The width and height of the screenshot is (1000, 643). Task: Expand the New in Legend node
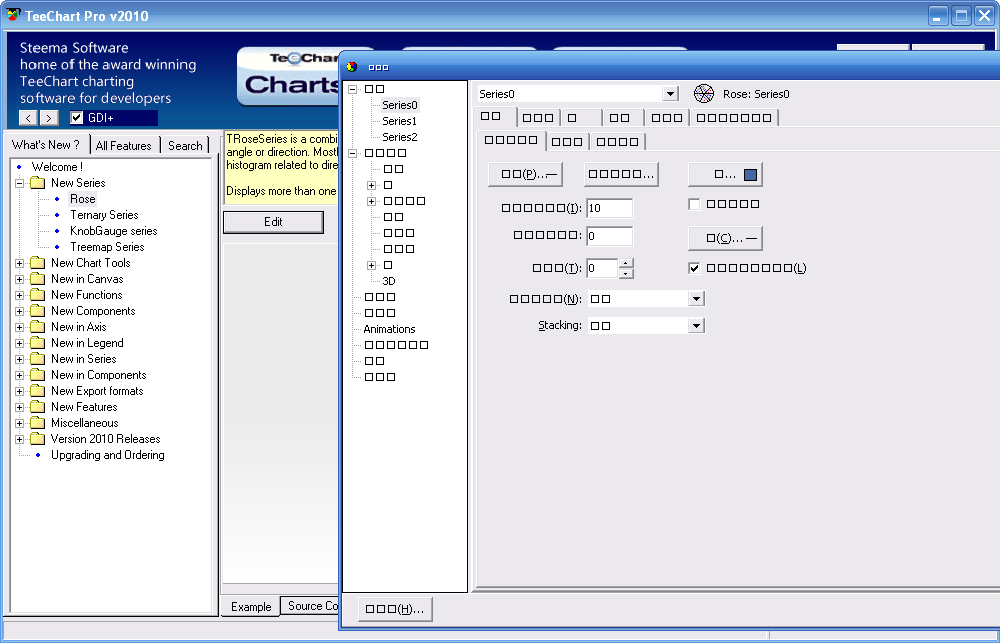click(x=20, y=343)
